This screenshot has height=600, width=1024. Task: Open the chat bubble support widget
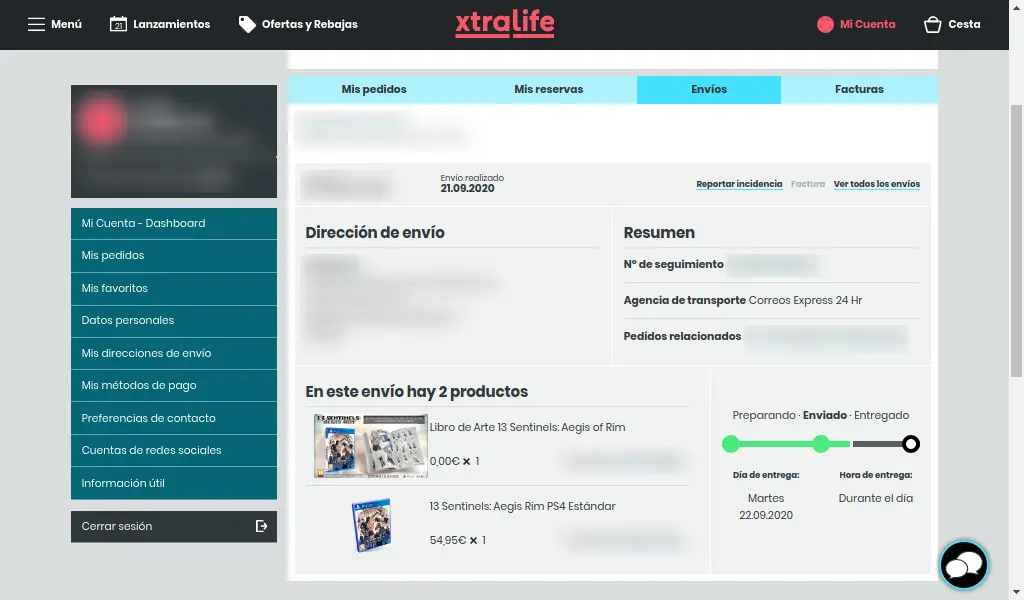point(964,565)
